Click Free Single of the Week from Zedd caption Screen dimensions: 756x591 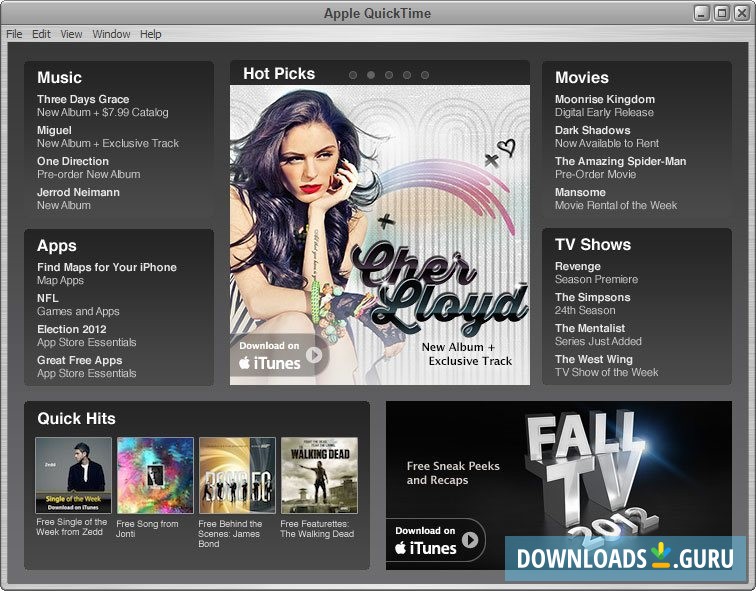71,527
